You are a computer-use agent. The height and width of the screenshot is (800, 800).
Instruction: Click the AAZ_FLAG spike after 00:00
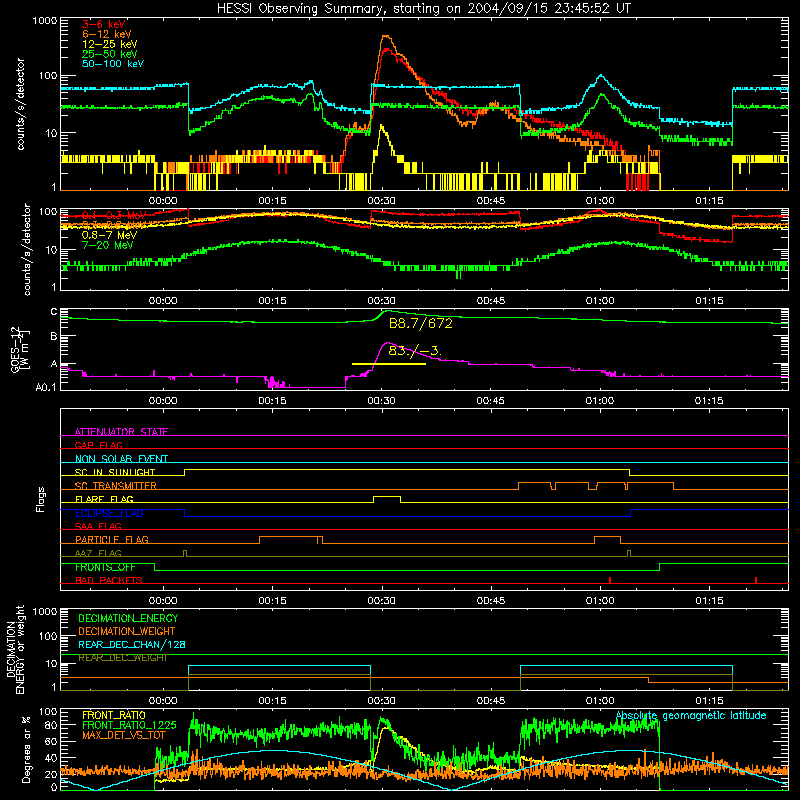click(185, 553)
